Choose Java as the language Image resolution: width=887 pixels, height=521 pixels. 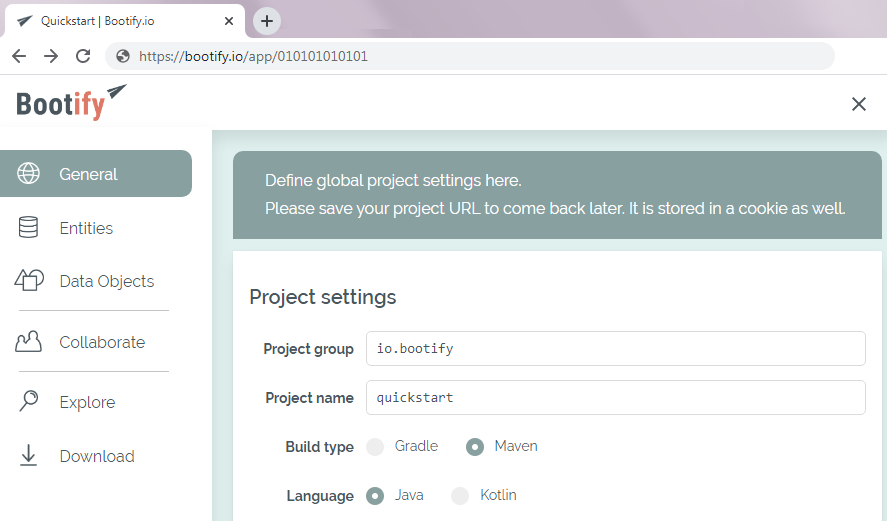(x=375, y=496)
